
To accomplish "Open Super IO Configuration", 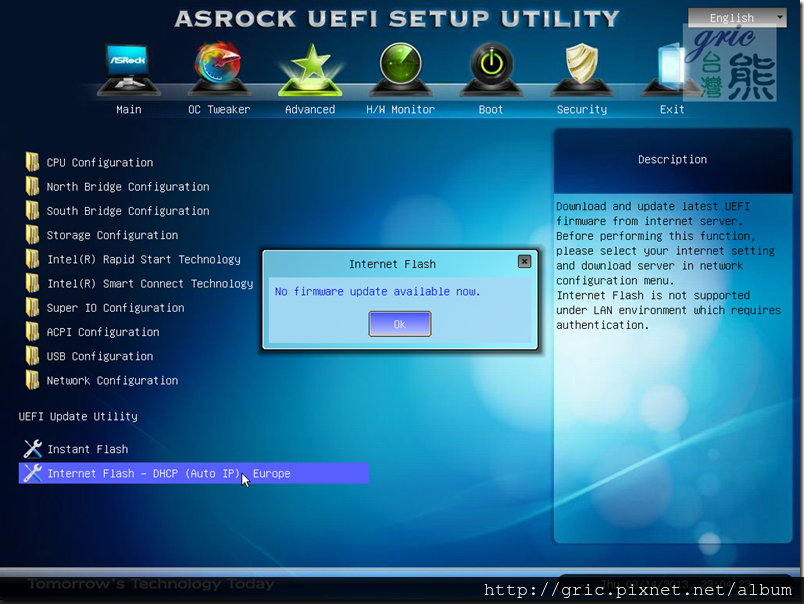I will (115, 308).
